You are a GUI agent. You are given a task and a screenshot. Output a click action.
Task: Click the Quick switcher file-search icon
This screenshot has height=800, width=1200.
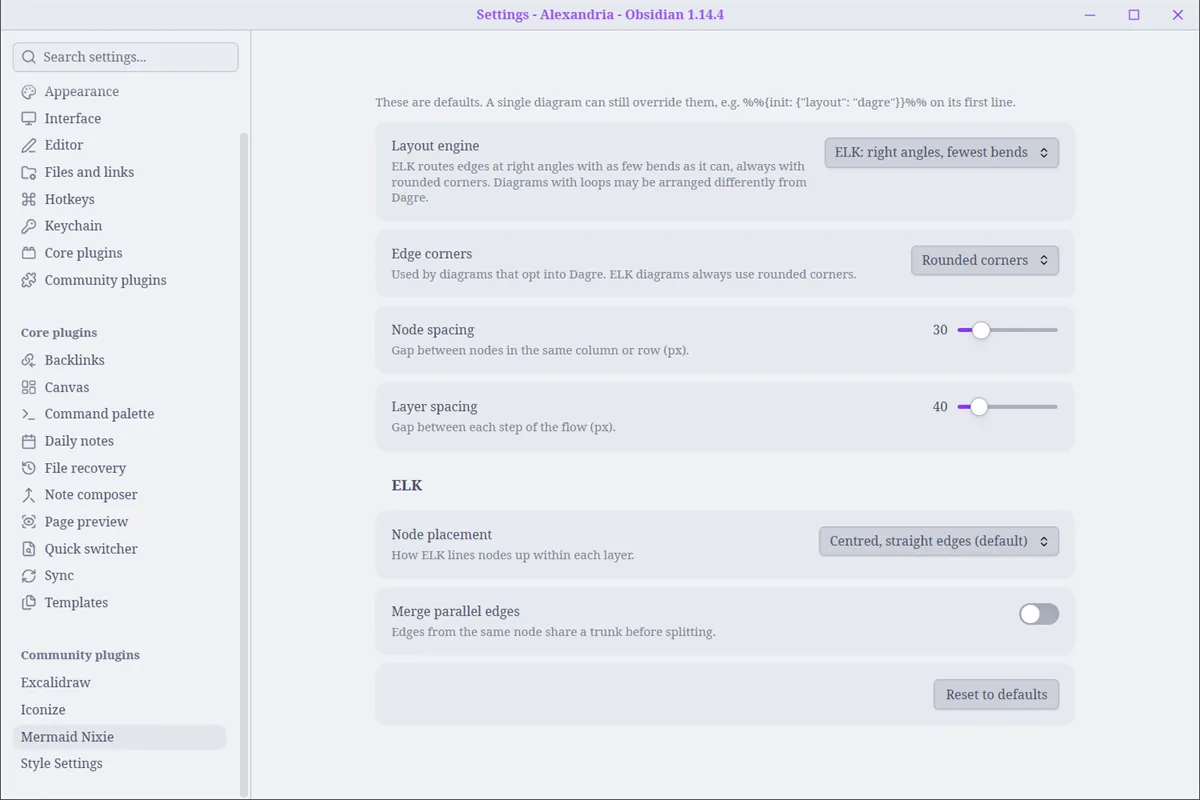[29, 550]
